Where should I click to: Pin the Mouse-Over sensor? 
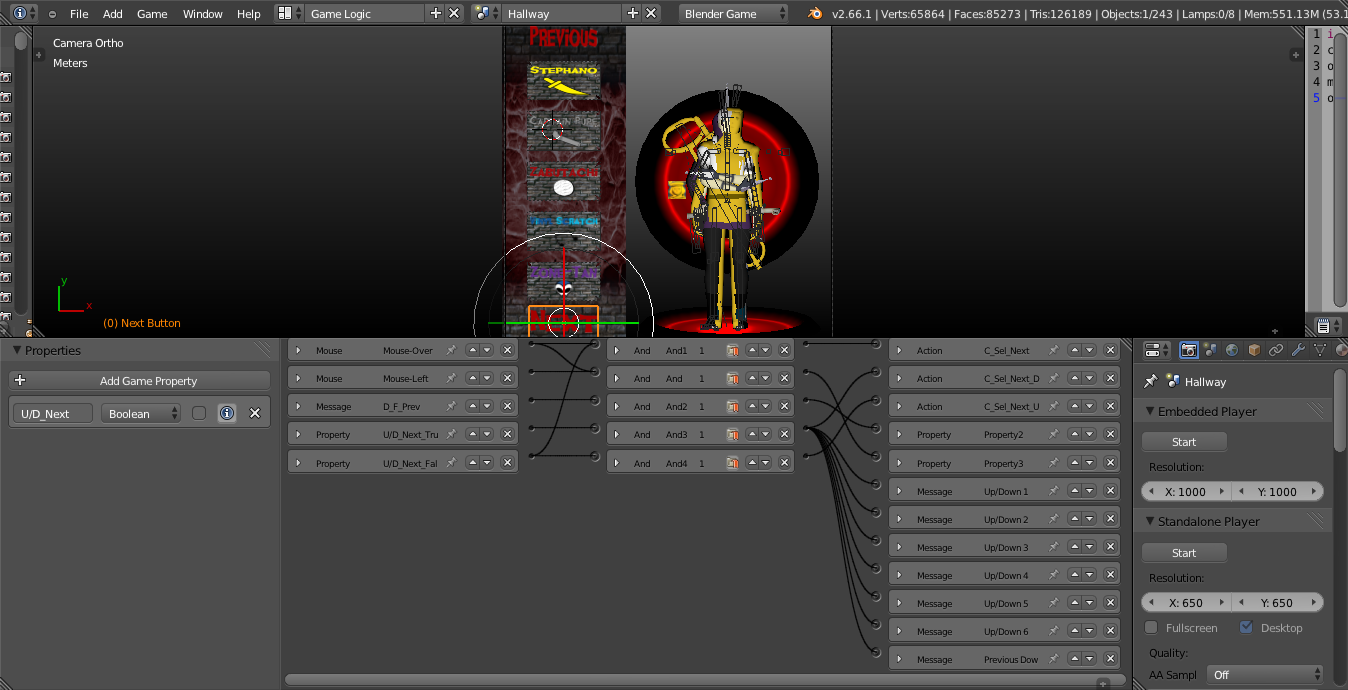click(451, 350)
